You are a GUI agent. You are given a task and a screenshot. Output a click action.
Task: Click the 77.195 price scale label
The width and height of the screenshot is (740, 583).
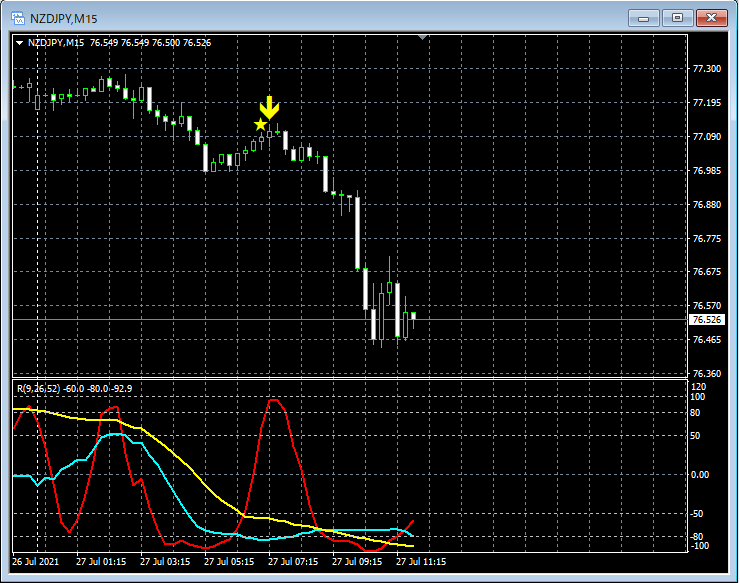pos(706,103)
